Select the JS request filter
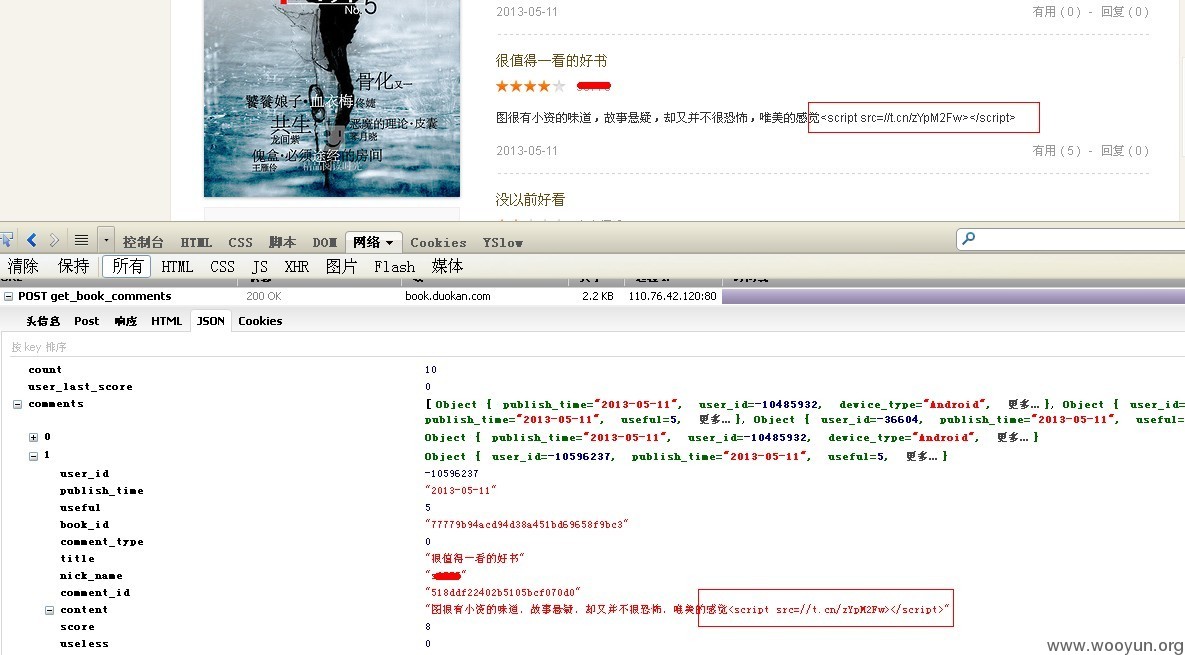The image size is (1185, 655). click(x=260, y=267)
